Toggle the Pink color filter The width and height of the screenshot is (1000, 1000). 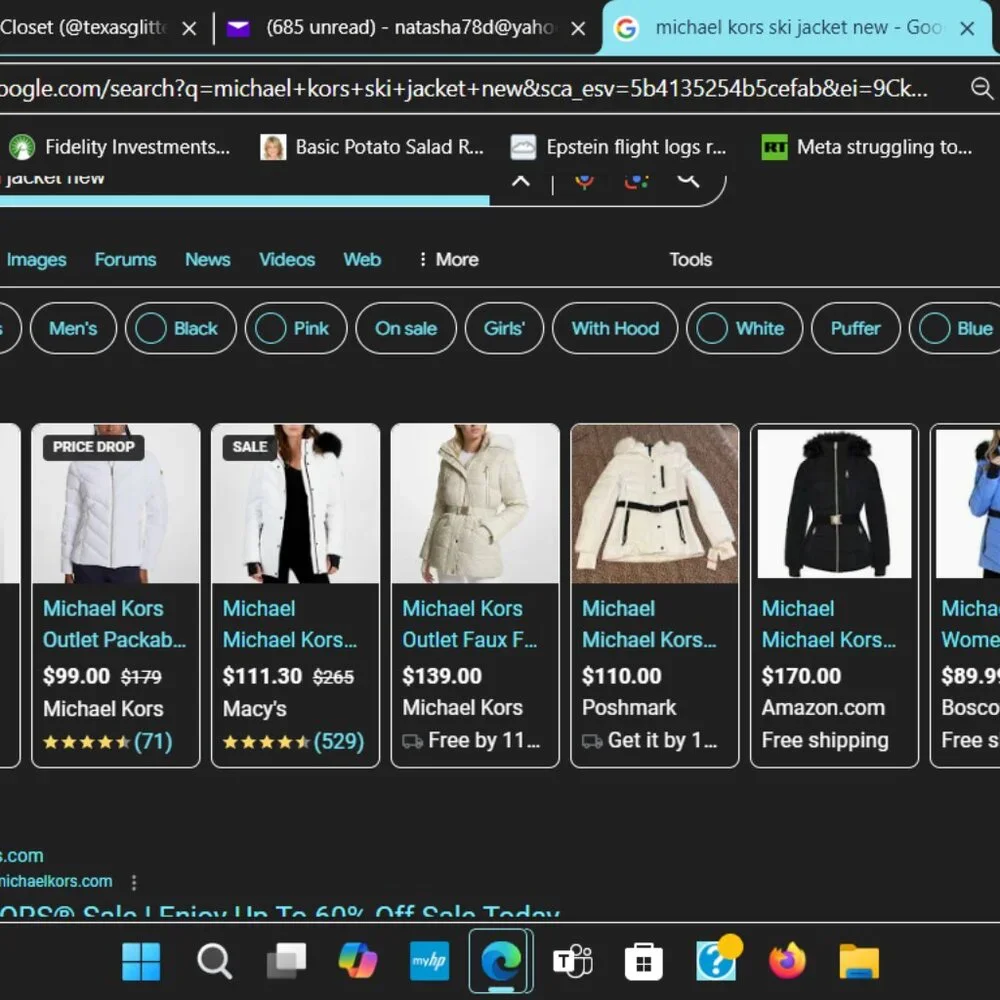coord(296,328)
